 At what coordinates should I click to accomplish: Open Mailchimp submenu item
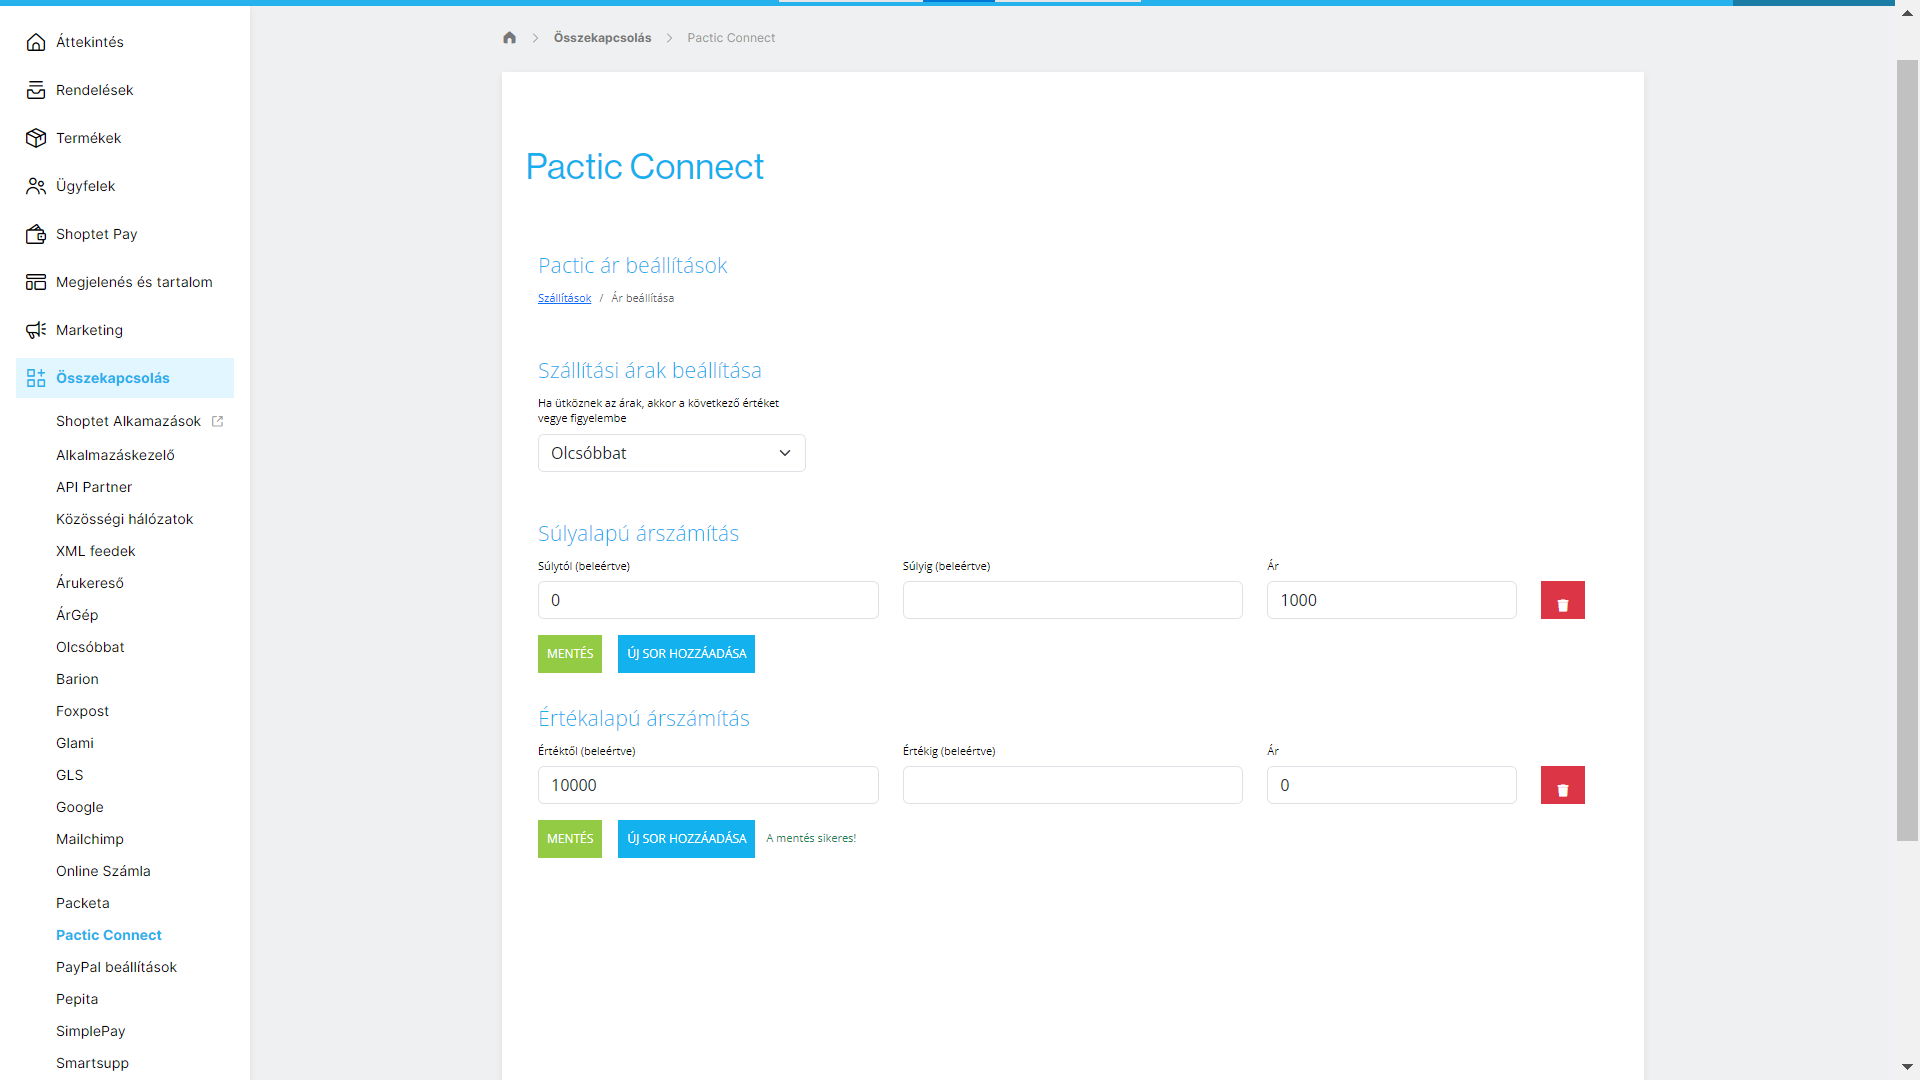click(x=90, y=839)
